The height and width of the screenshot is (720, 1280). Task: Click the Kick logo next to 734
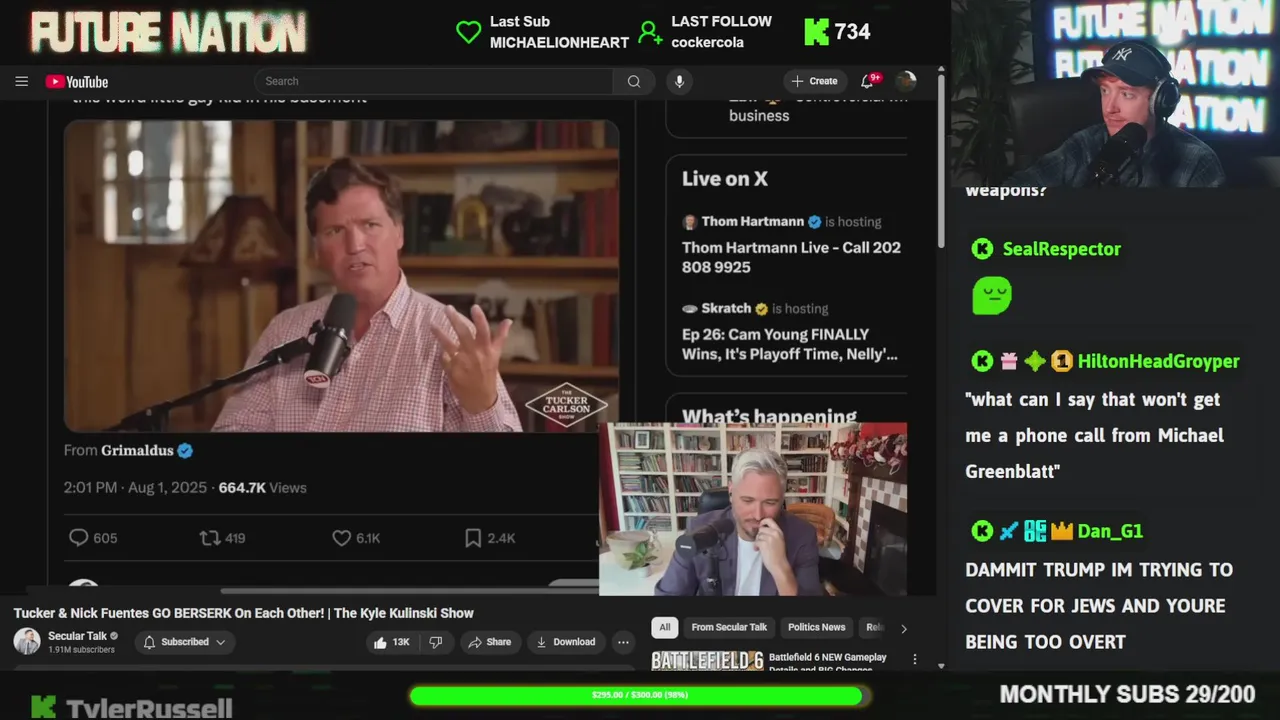click(816, 32)
